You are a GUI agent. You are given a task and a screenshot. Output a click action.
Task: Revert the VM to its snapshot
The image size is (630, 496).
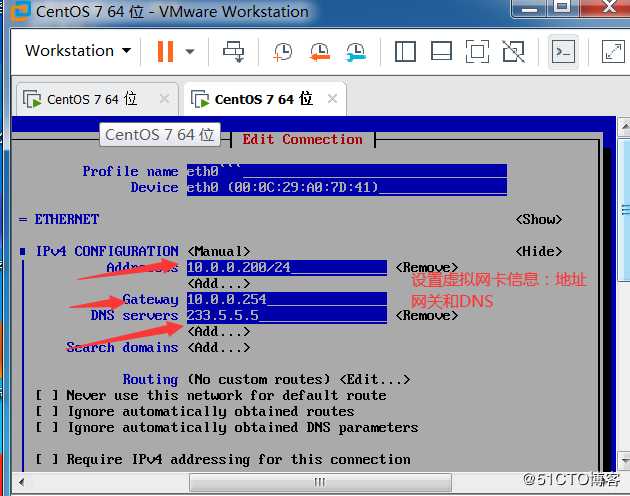tap(320, 51)
